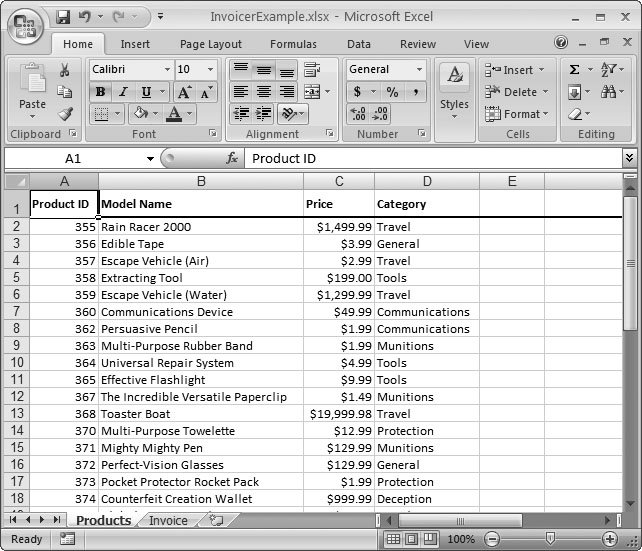Click Increase Decimal button
This screenshot has height=551, width=642.
(x=359, y=113)
